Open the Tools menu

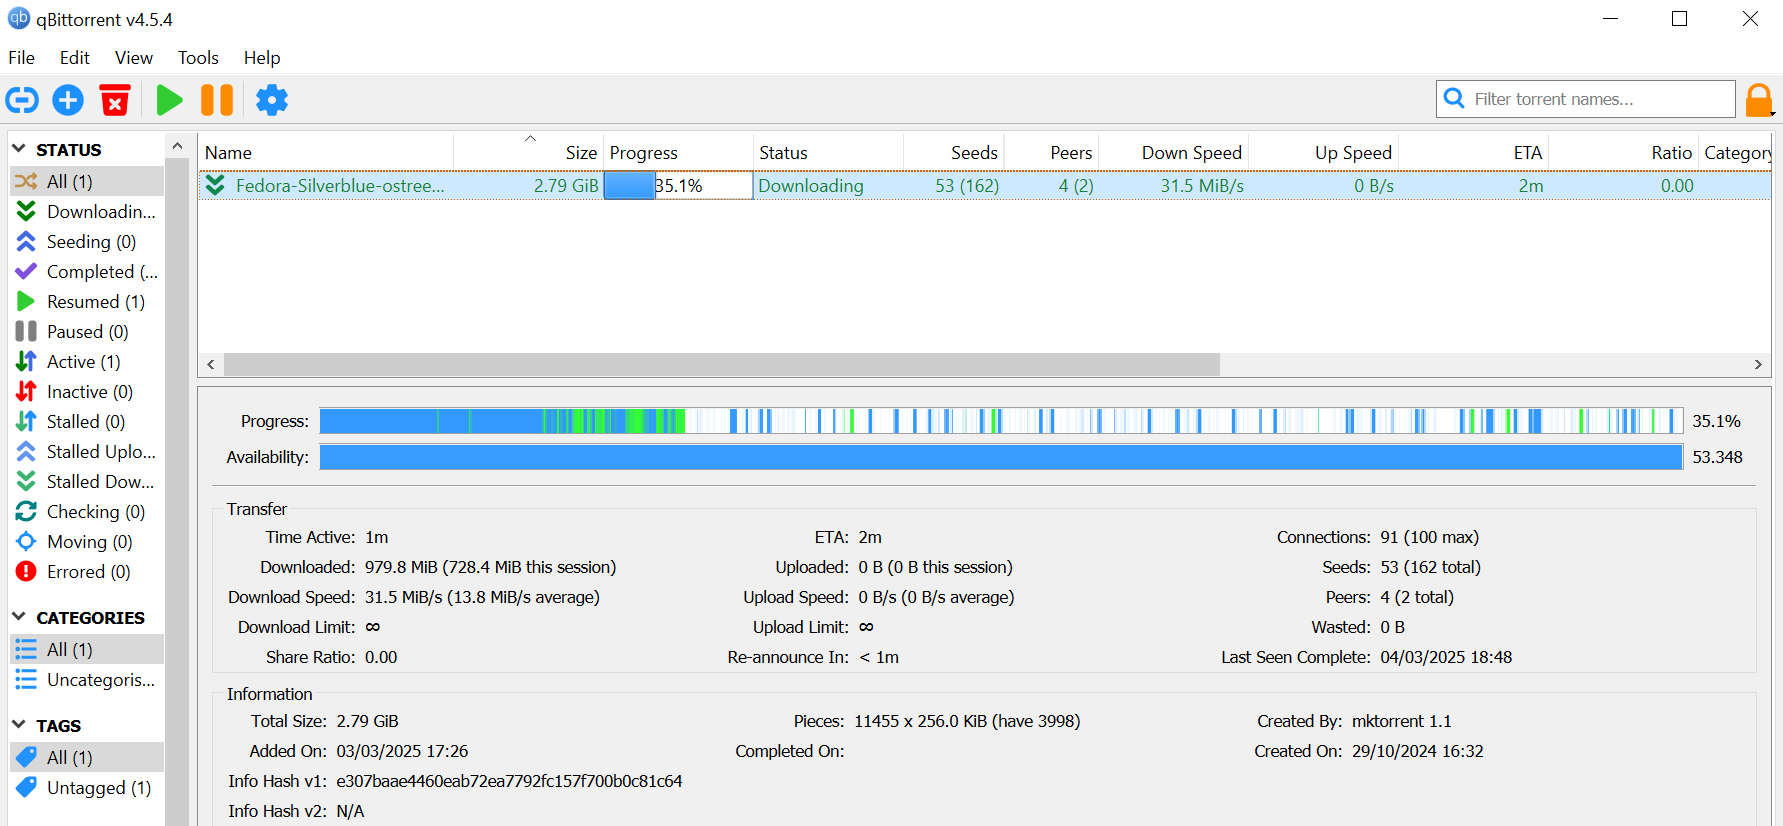(x=198, y=58)
